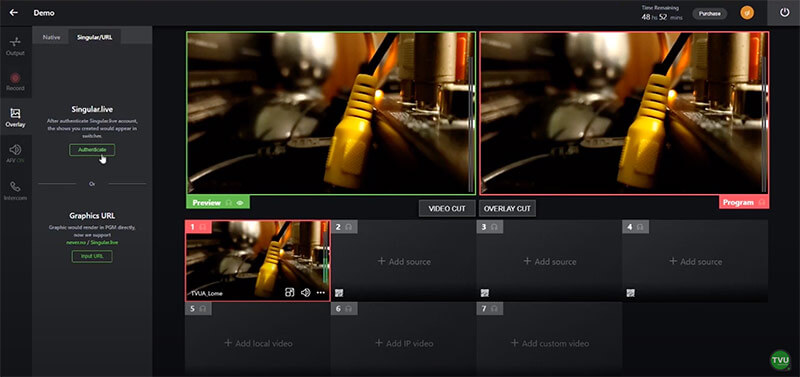Select the TVUA_Lome source thumbnail

257,261
